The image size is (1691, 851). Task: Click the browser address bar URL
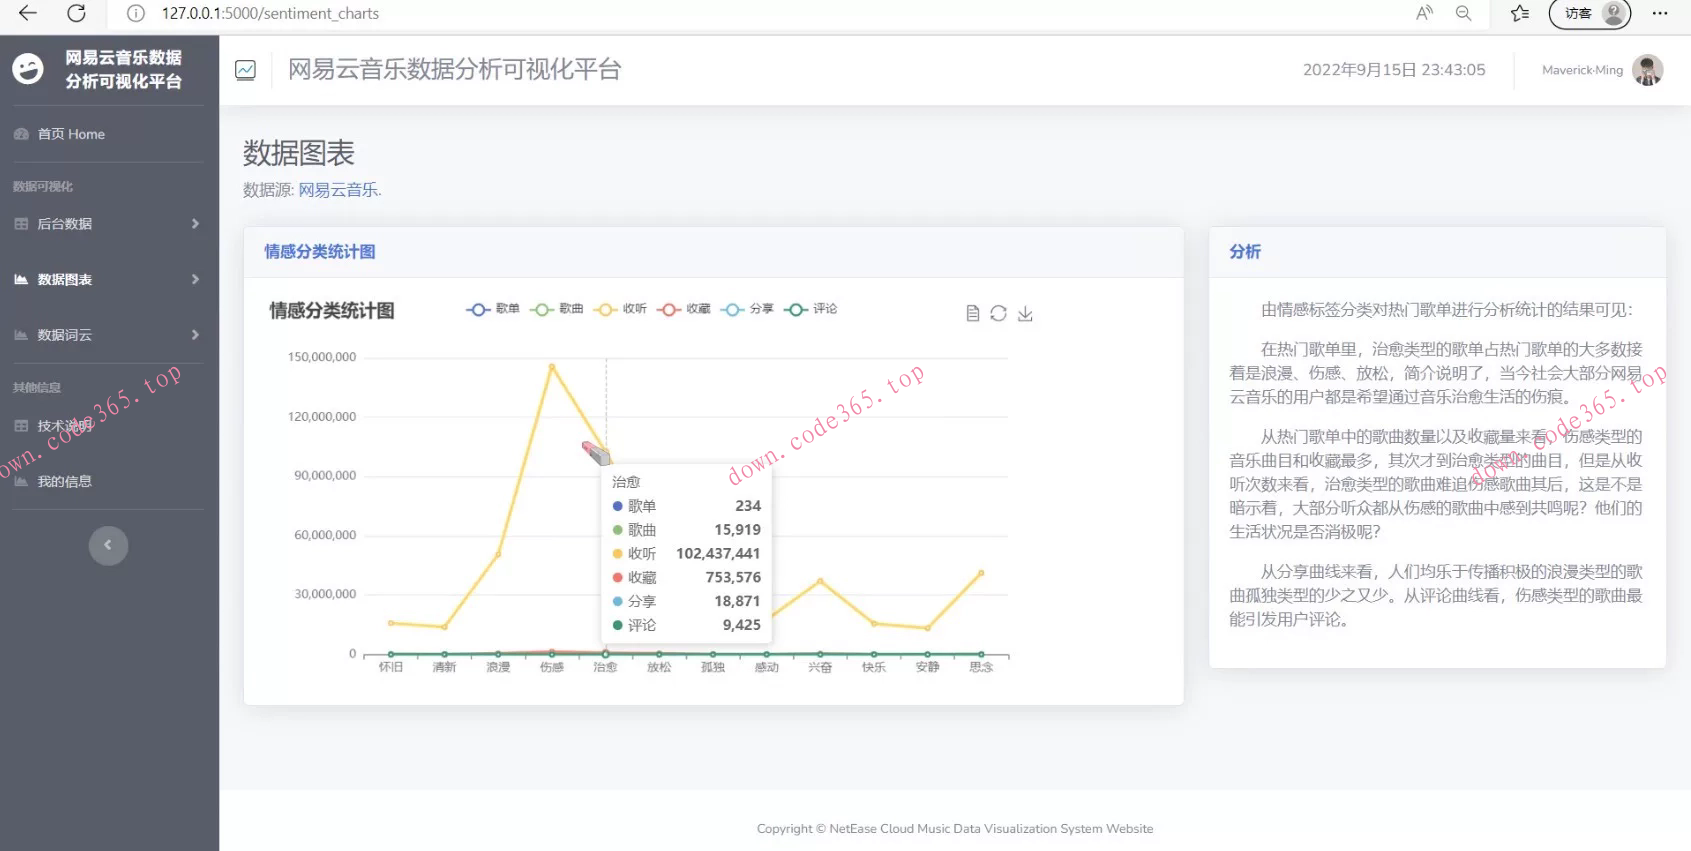coord(270,13)
